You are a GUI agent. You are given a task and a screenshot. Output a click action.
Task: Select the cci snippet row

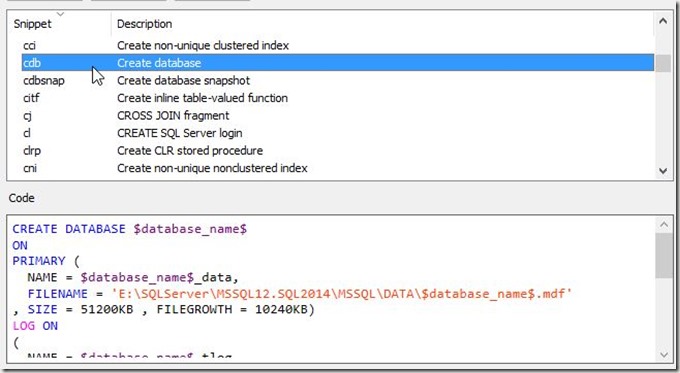337,46
